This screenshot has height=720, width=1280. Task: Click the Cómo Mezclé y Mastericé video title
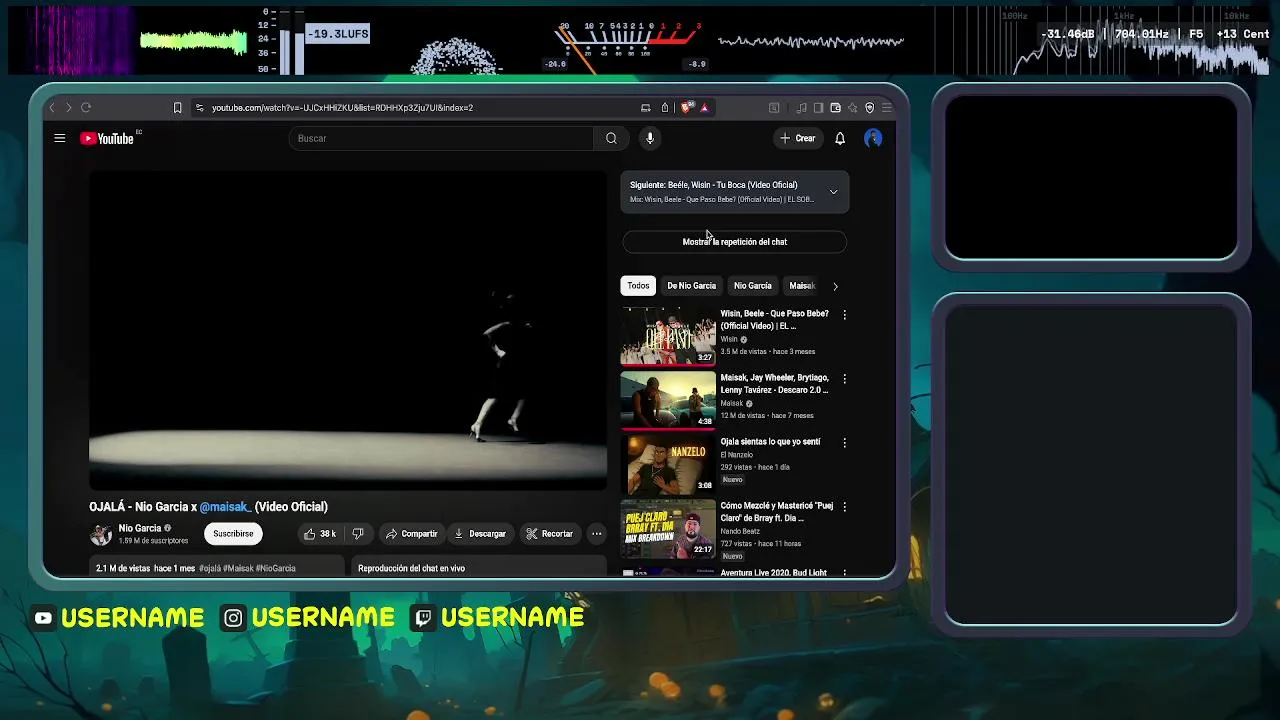(x=777, y=512)
